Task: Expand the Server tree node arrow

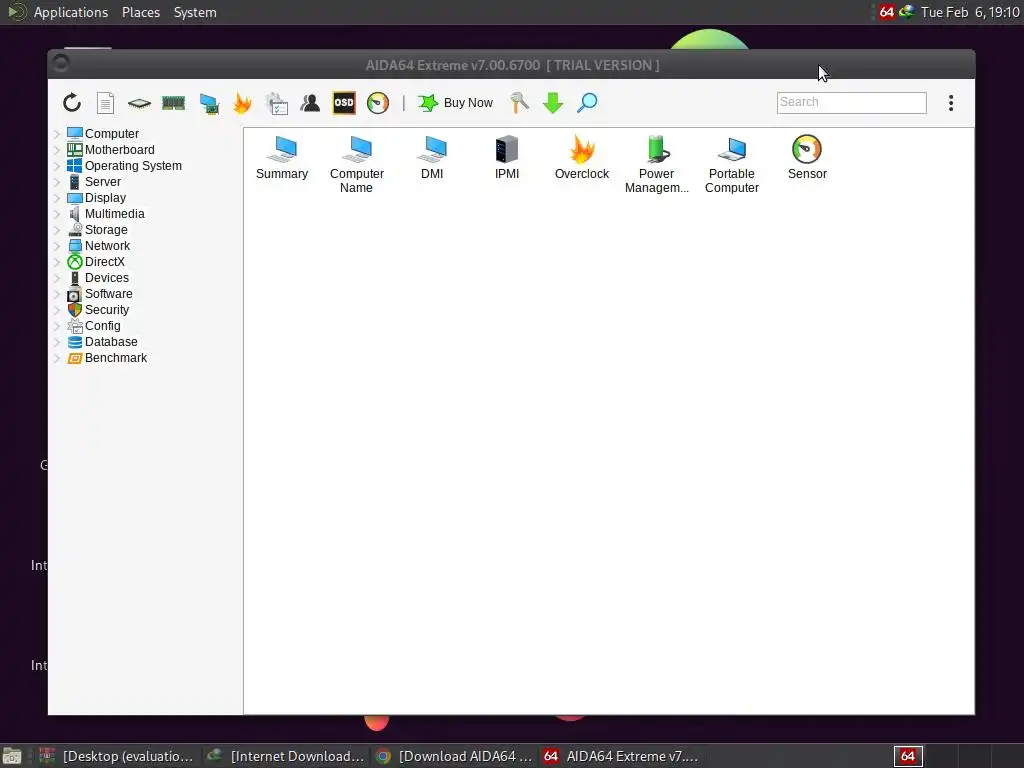Action: point(57,182)
